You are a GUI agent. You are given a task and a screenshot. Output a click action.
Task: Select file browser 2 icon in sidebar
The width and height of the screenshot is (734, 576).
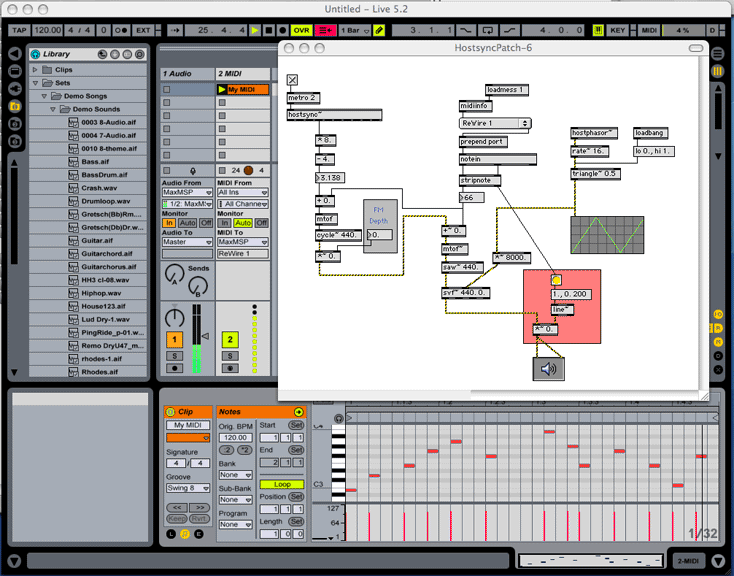click(x=15, y=124)
